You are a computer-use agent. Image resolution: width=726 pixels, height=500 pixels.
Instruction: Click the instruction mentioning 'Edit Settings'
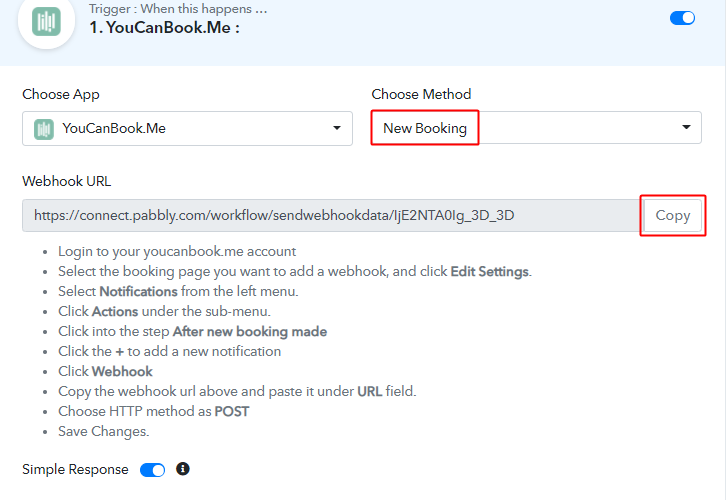coord(295,271)
